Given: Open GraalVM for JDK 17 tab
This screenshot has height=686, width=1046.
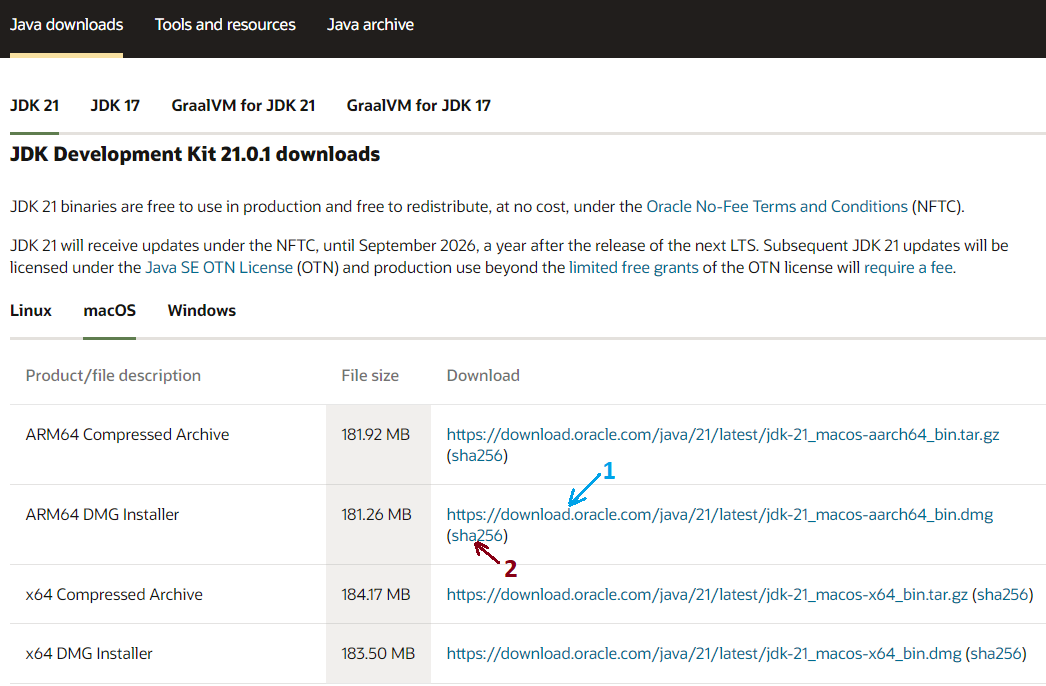Looking at the screenshot, I should coord(418,105).
